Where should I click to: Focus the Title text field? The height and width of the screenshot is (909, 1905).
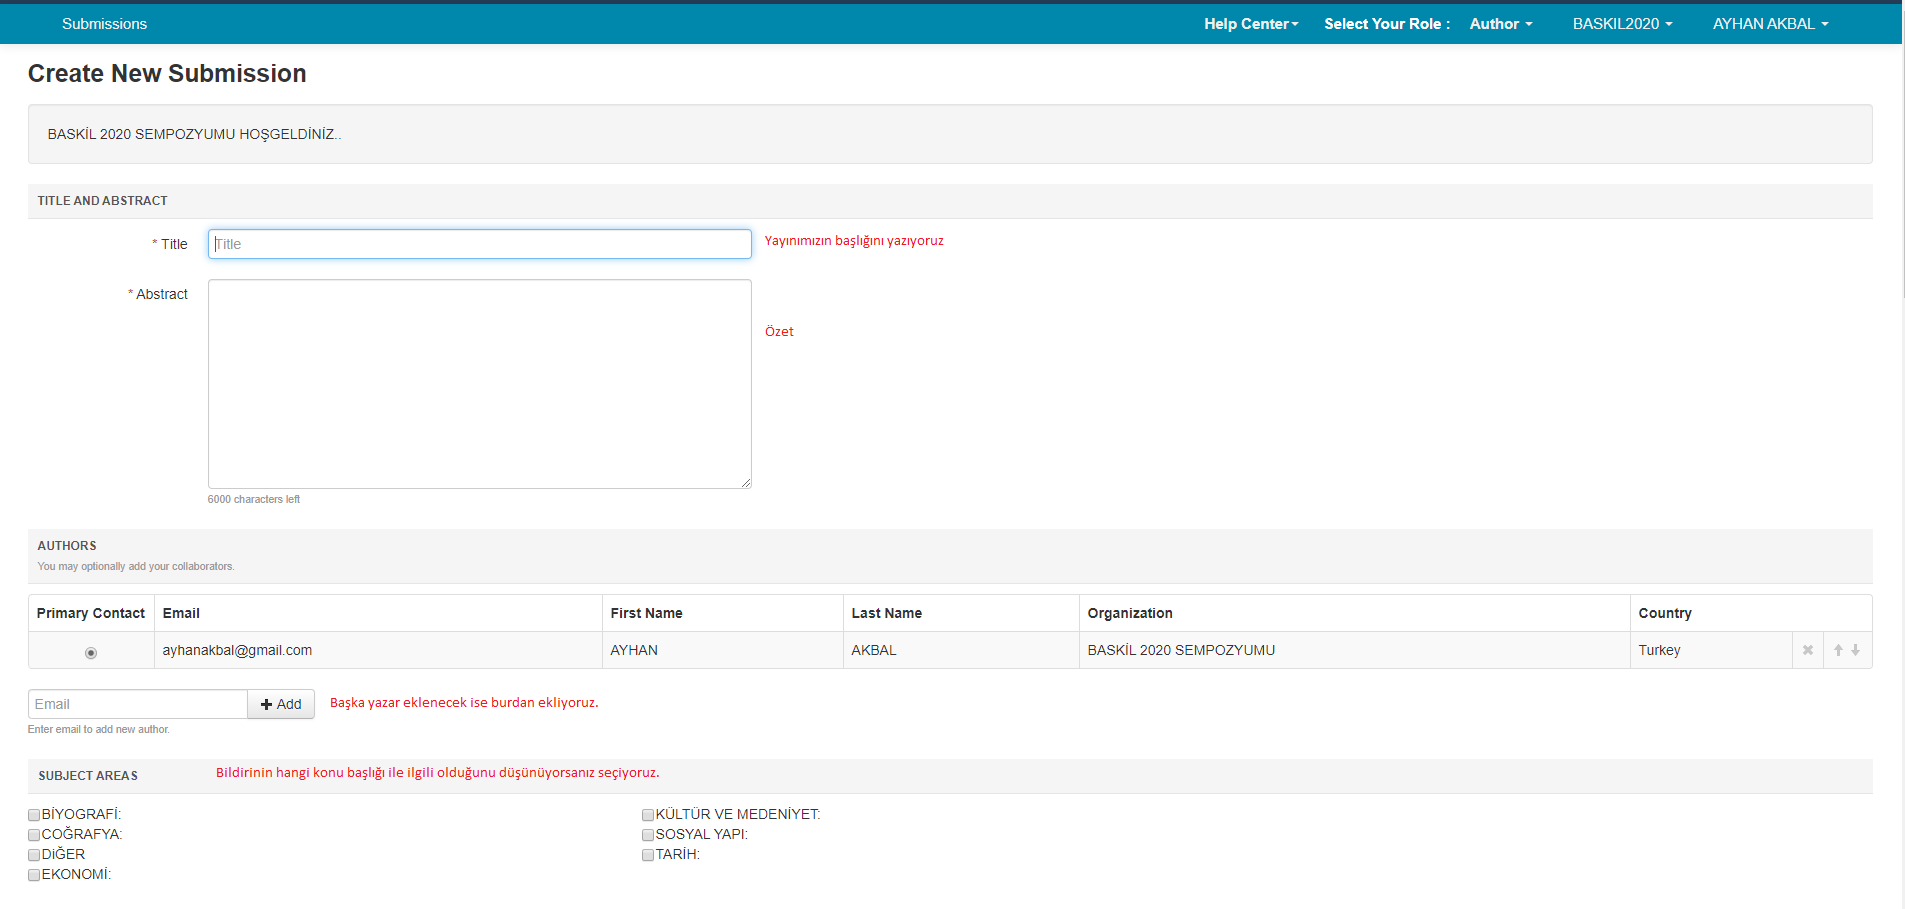click(x=479, y=244)
